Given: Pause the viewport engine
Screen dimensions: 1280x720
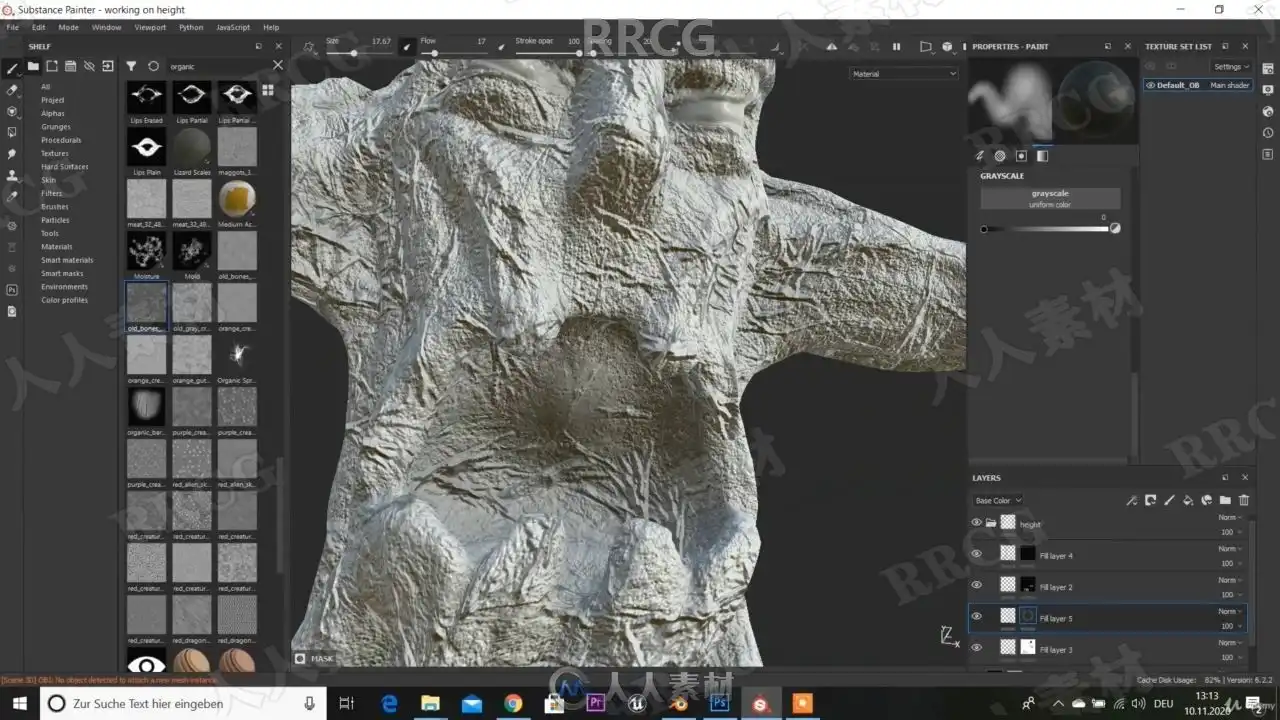Looking at the screenshot, I should 896,47.
